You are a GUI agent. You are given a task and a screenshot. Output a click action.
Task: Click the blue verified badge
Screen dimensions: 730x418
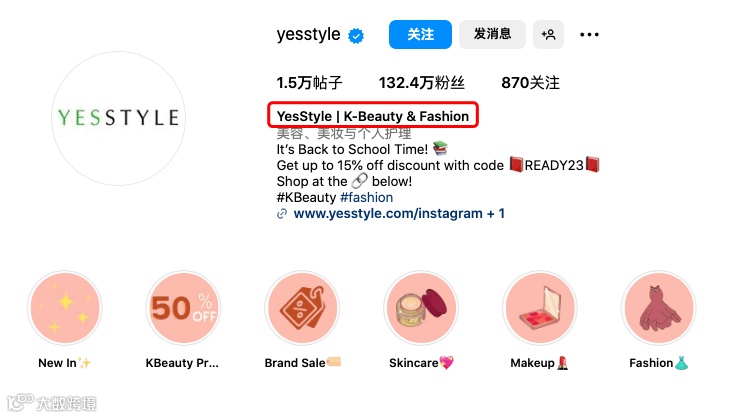pyautogui.click(x=356, y=35)
